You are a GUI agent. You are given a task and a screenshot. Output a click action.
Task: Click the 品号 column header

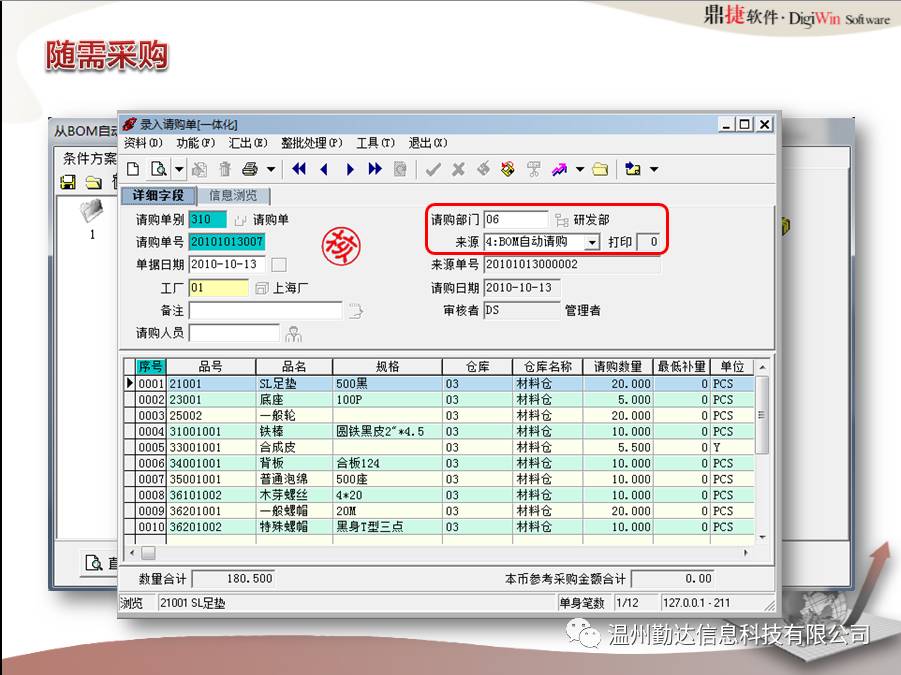pos(210,367)
